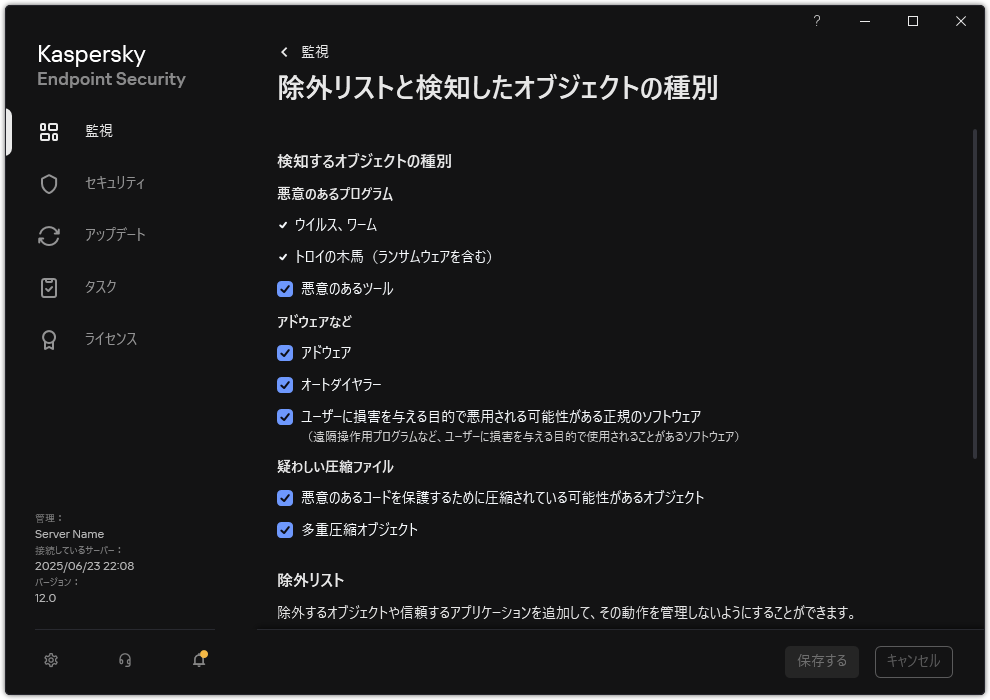990x700 pixels.
Task: Uncheck ユーザーに損害を与える正規のソフトウェア
Action: 285,416
